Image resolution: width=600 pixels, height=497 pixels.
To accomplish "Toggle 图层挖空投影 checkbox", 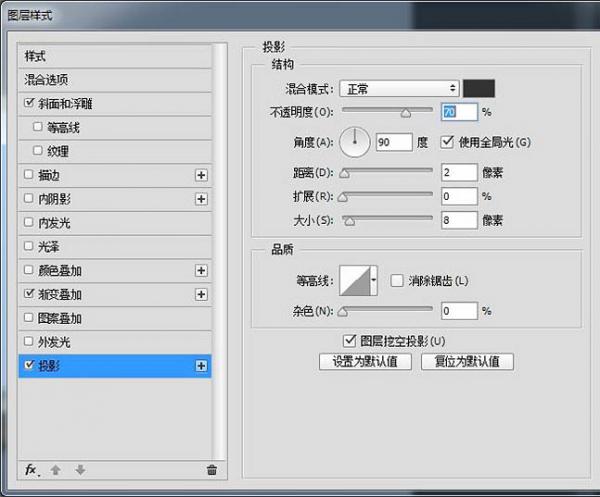I will [349, 341].
